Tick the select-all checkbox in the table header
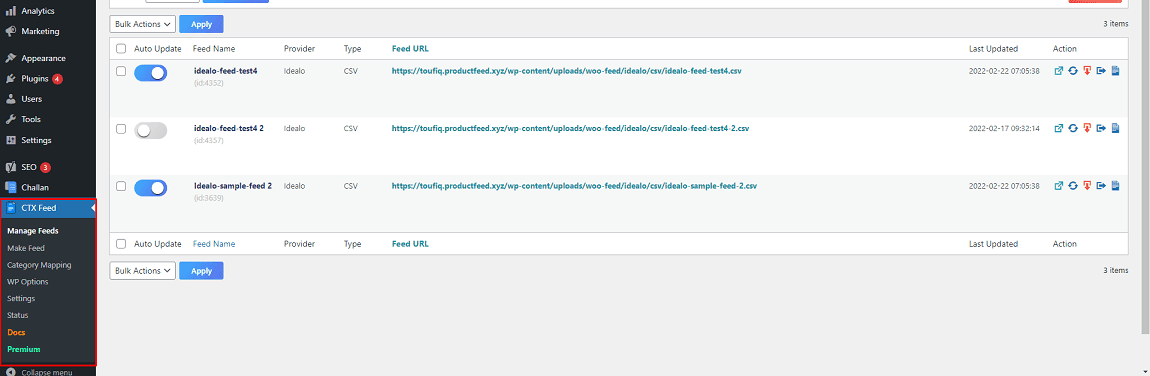The width and height of the screenshot is (1150, 376). tap(121, 49)
